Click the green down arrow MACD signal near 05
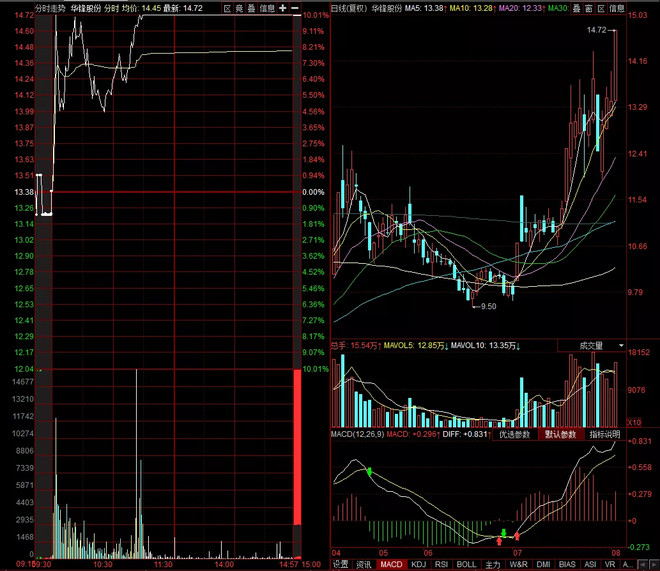The height and width of the screenshot is (571, 660). coord(369,472)
